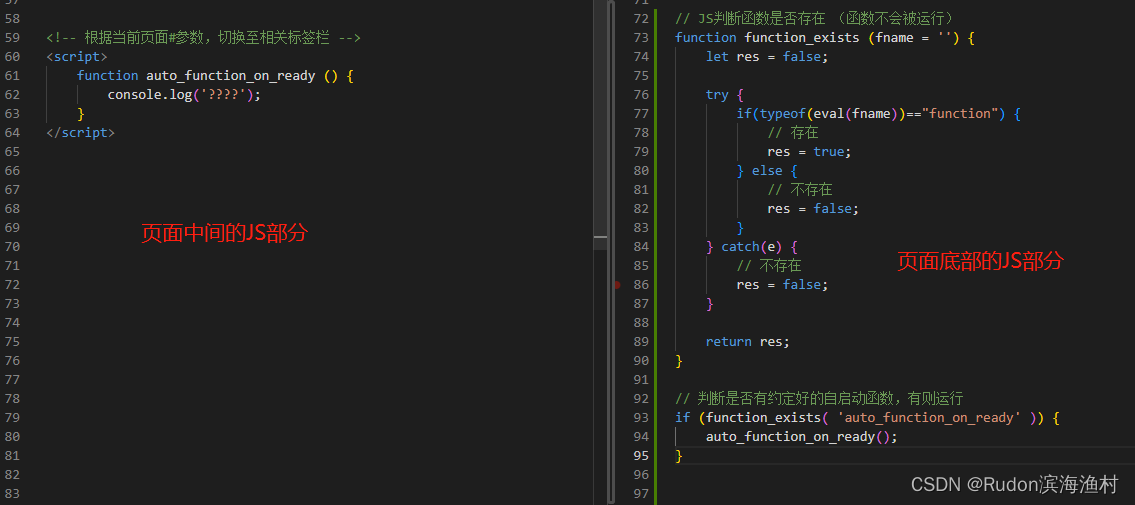Click the "function" string on line 77
1135x505 pixels.
click(960, 114)
